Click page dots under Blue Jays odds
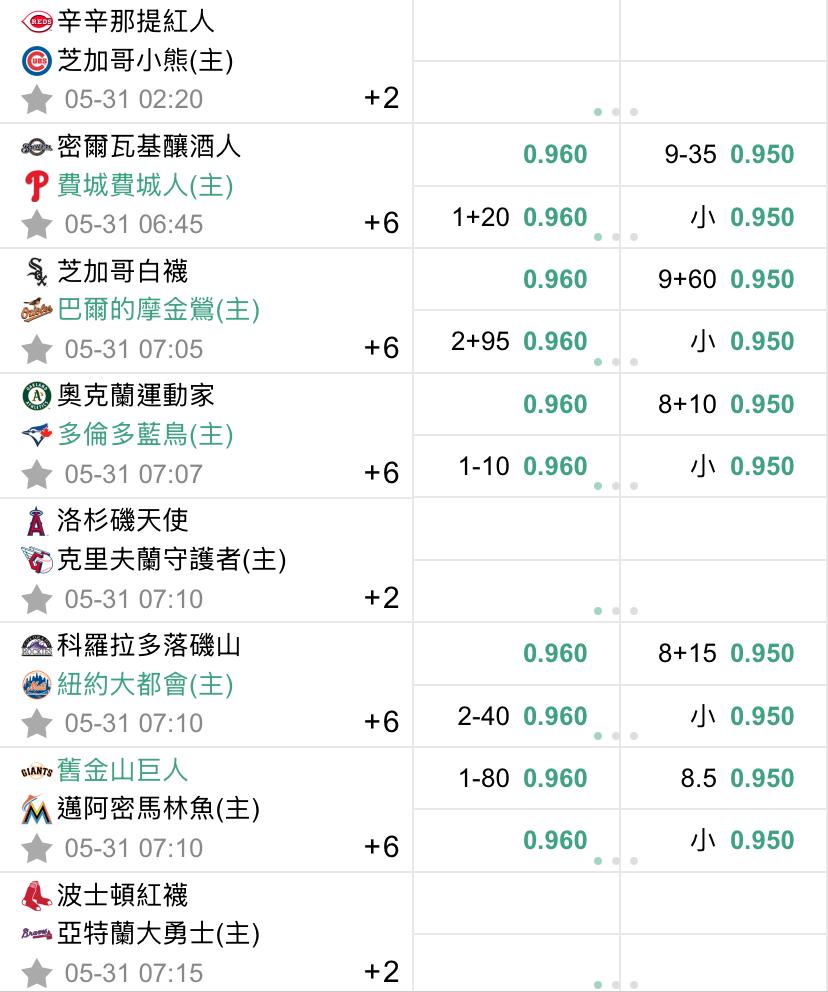Viewport: 828px width, 992px height. [615, 486]
